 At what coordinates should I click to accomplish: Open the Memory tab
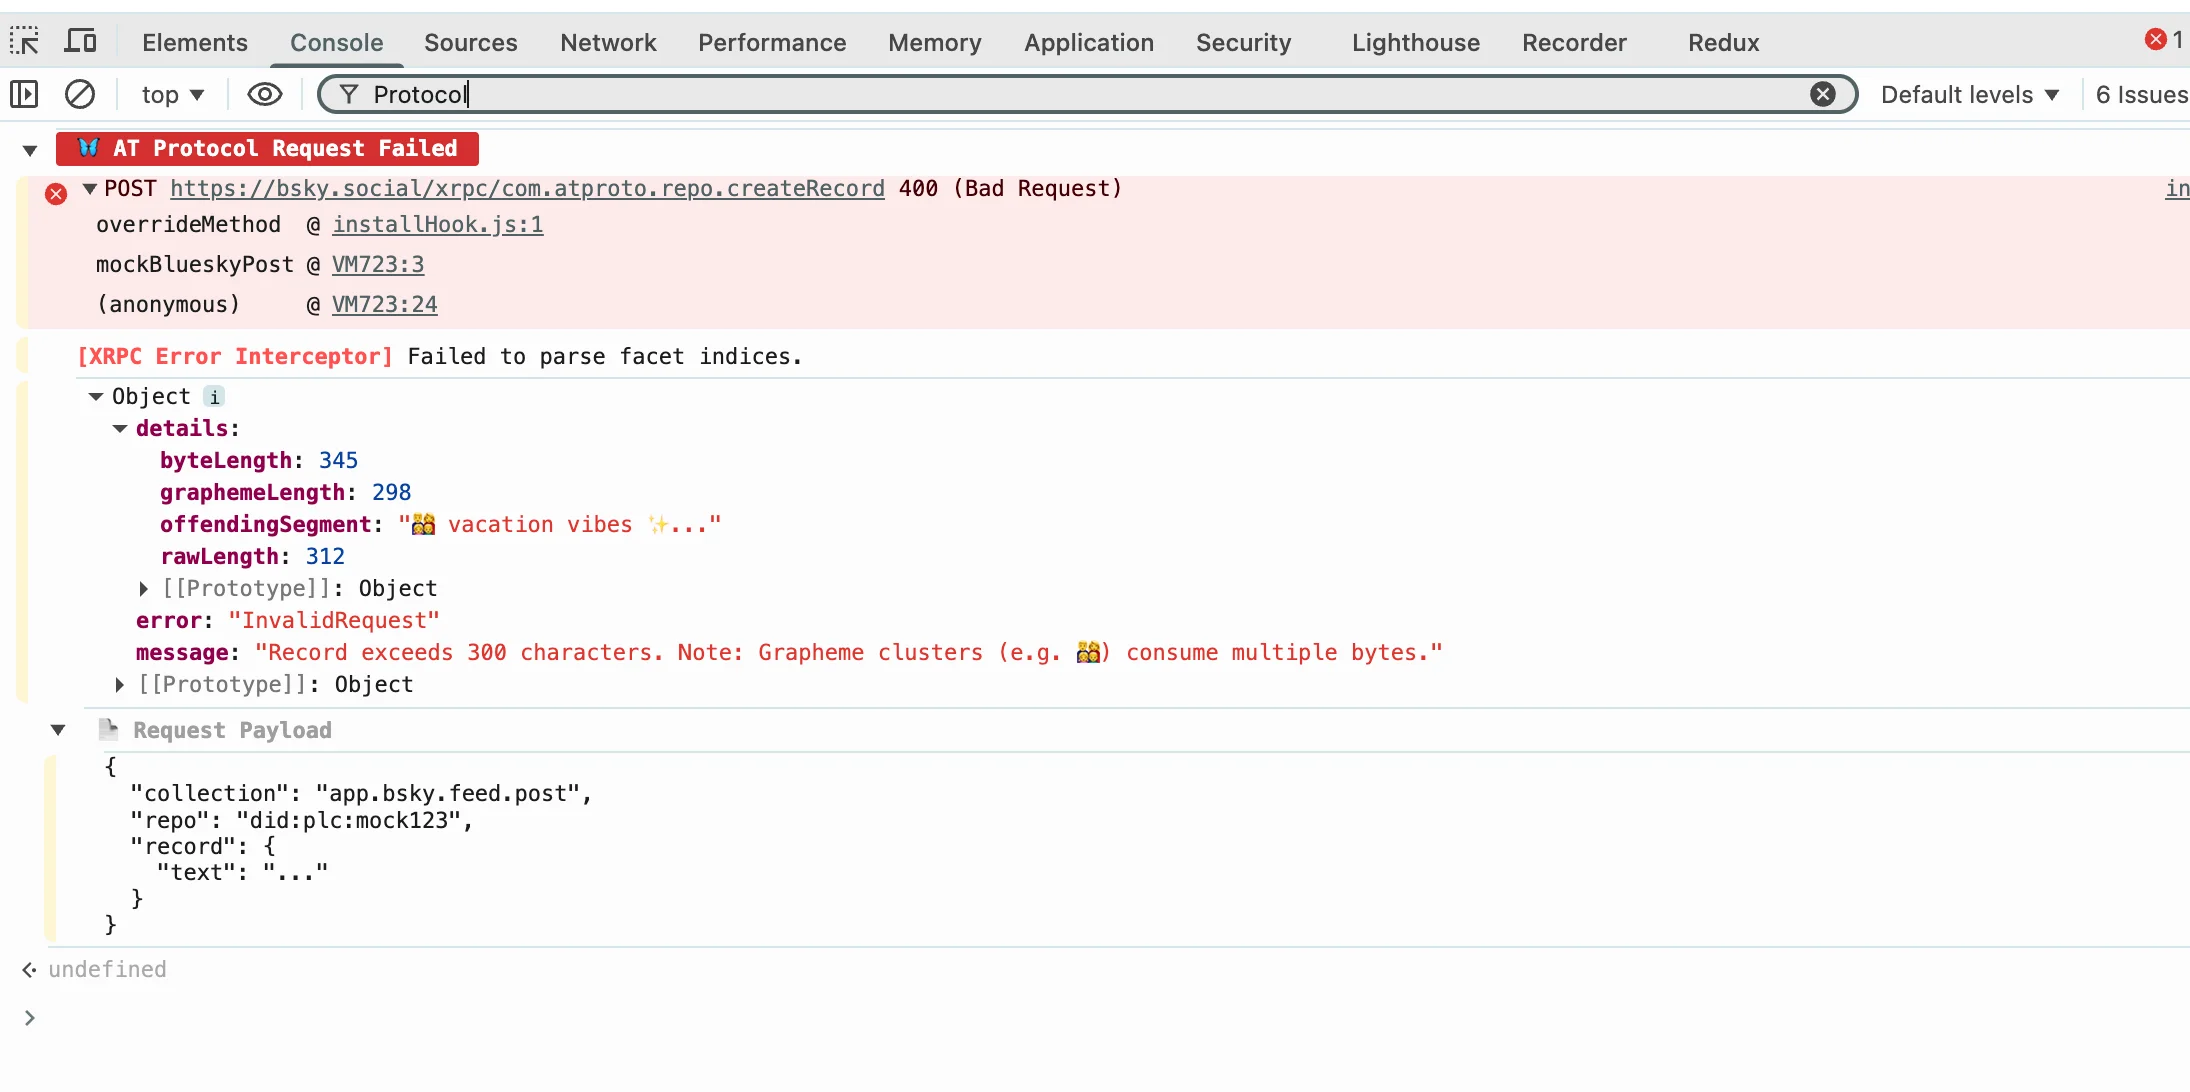coord(934,42)
